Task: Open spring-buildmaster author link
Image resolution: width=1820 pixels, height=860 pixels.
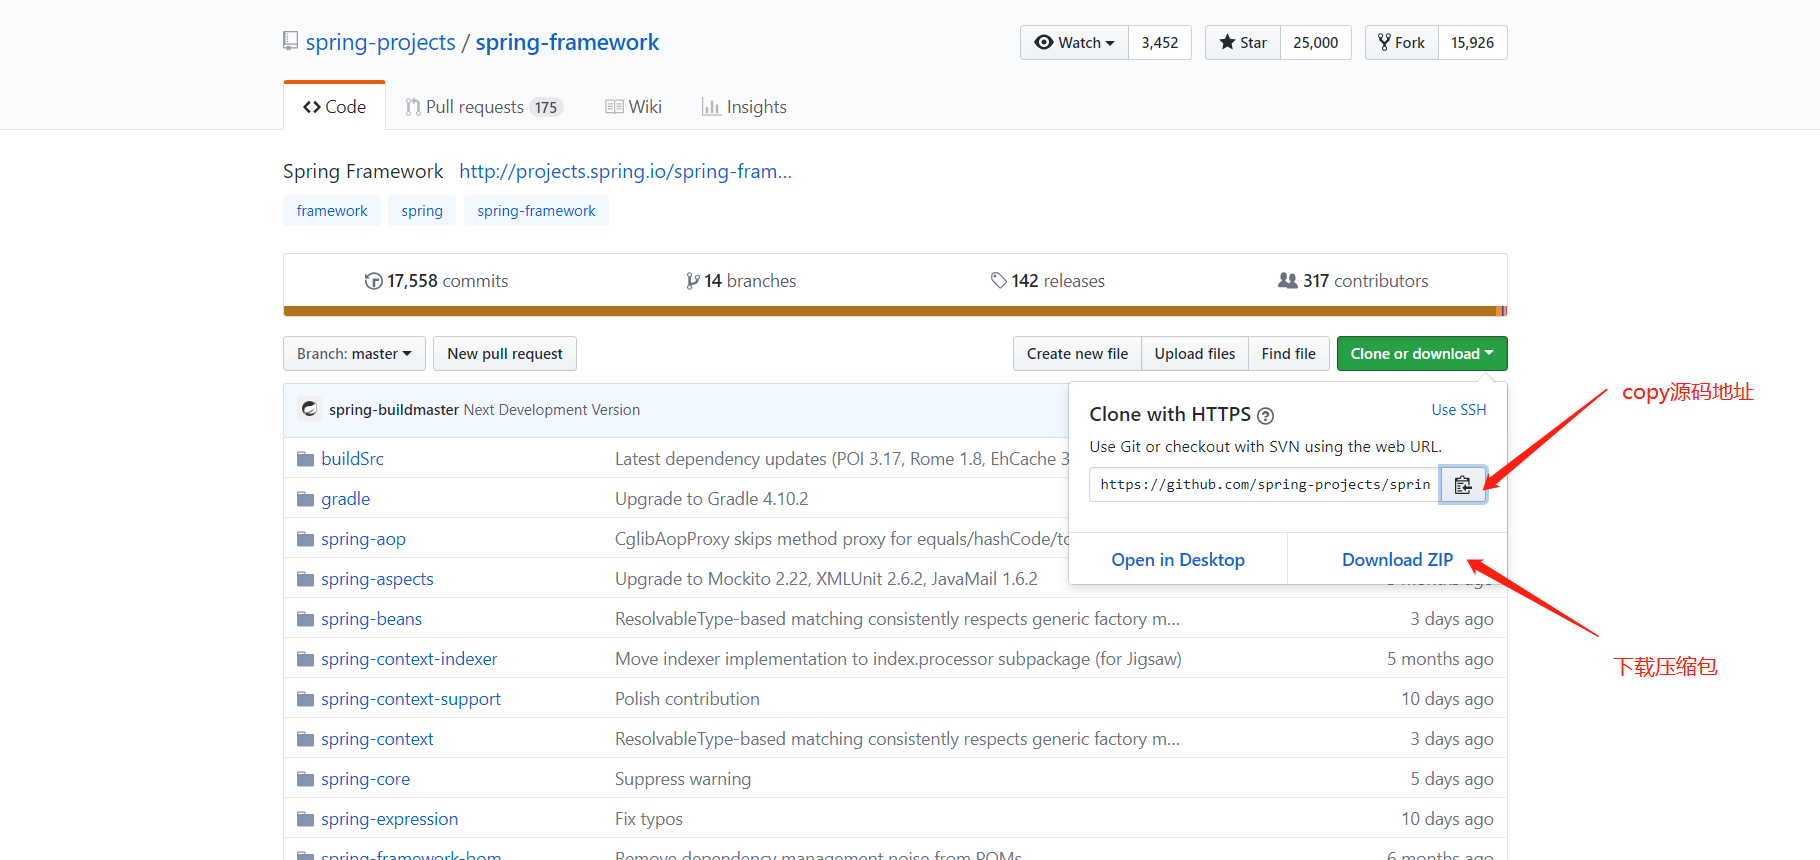Action: pos(394,410)
